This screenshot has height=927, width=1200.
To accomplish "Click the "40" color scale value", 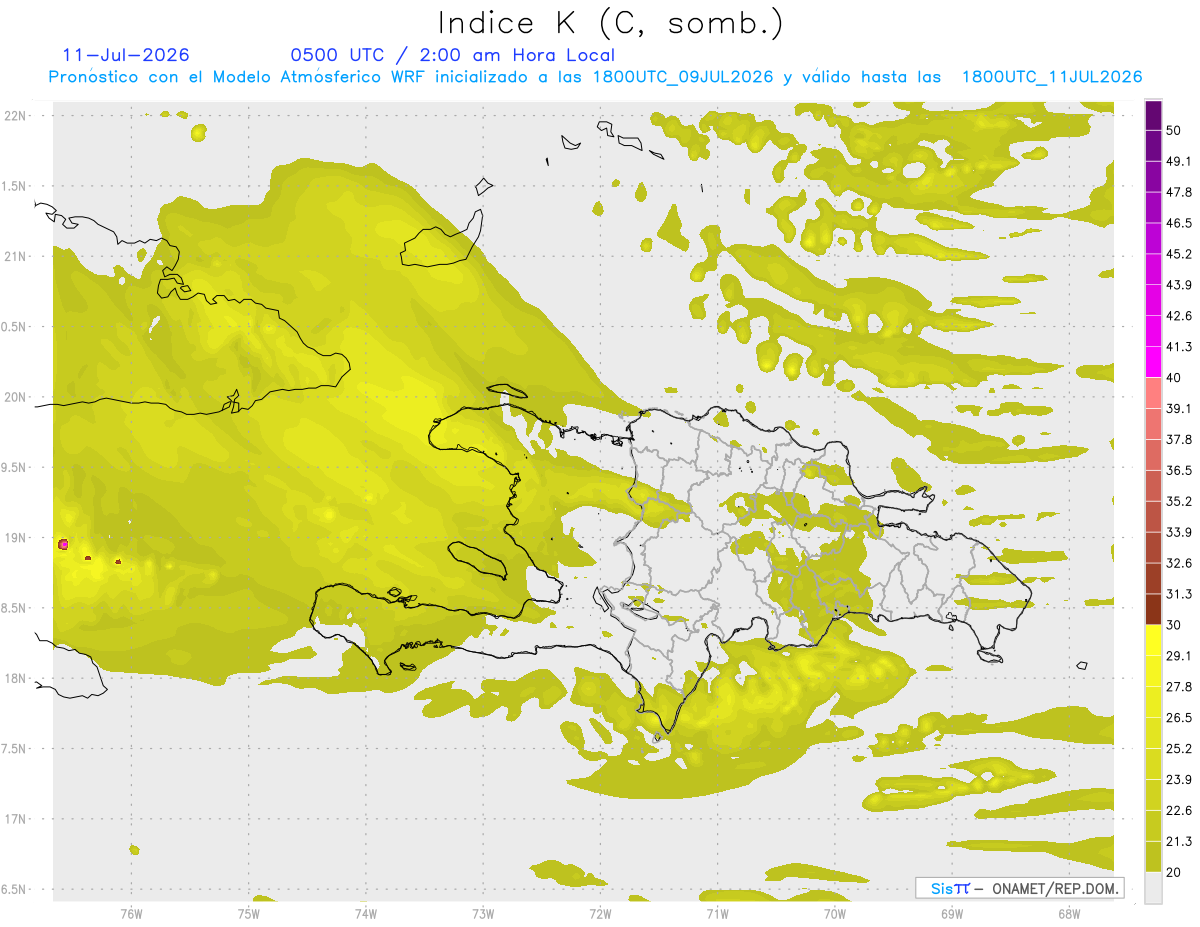I will point(1174,378).
